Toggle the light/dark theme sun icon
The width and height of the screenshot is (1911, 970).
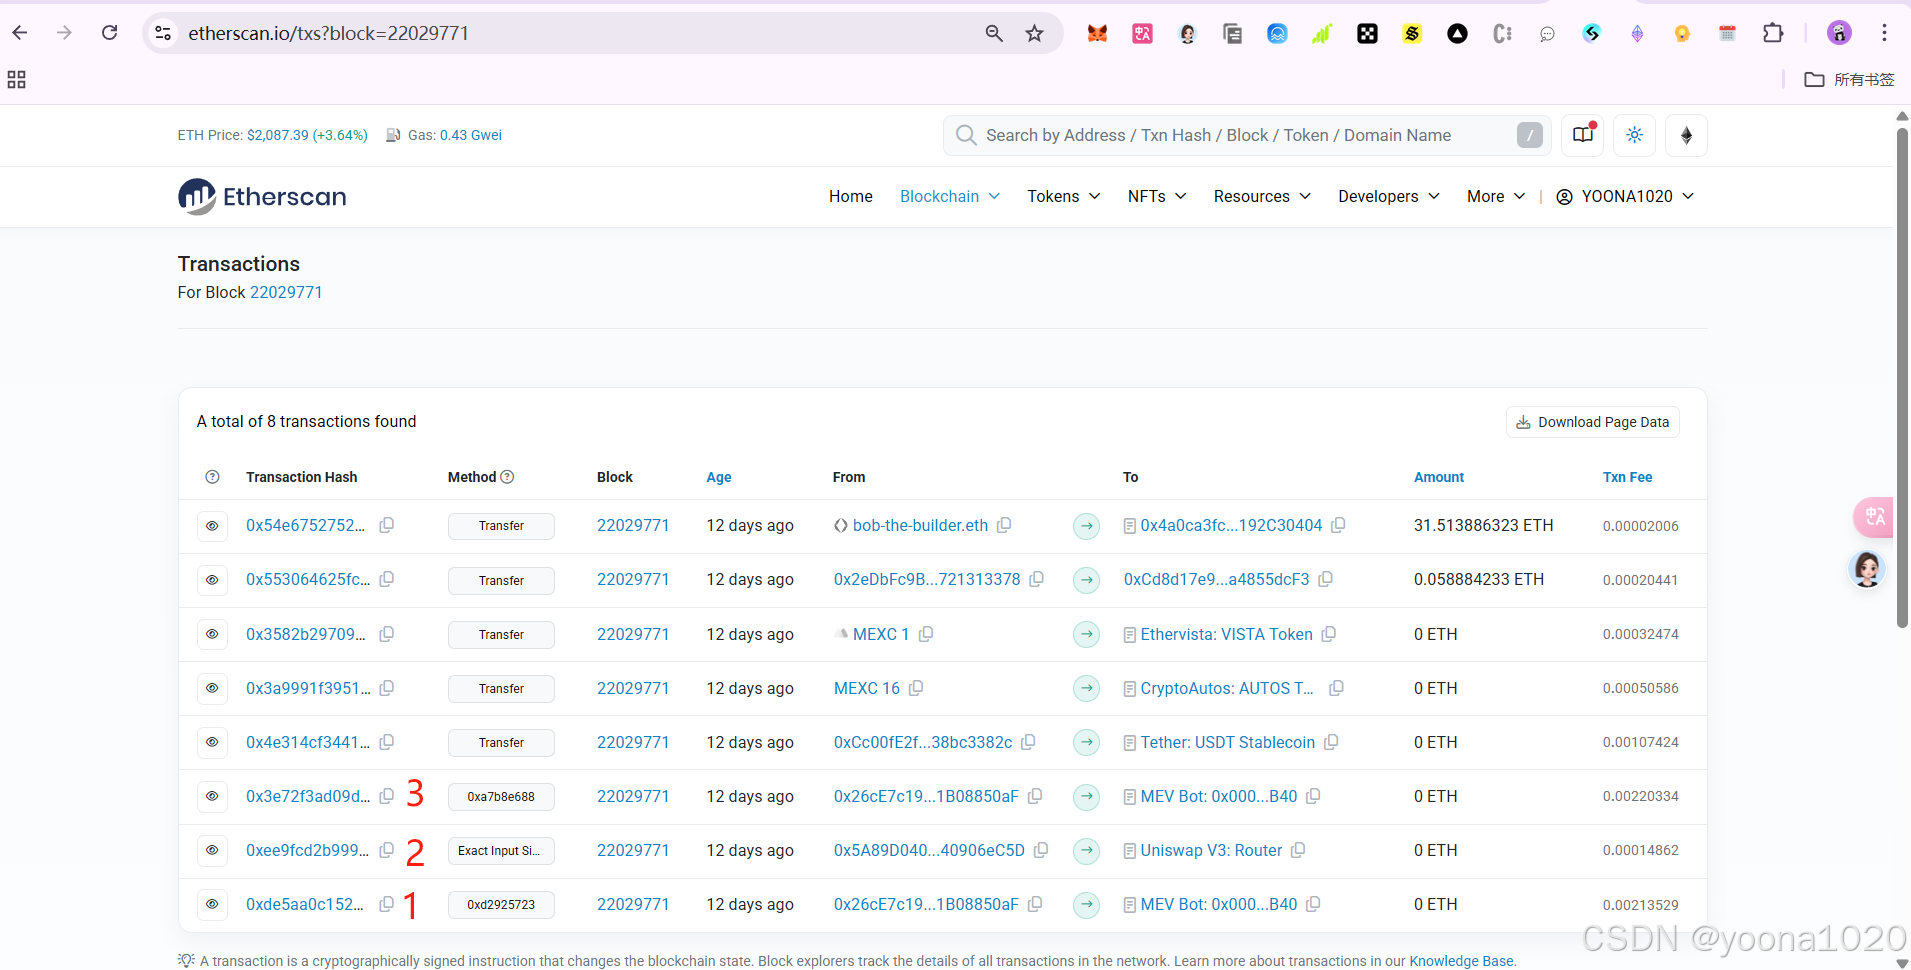coord(1634,135)
